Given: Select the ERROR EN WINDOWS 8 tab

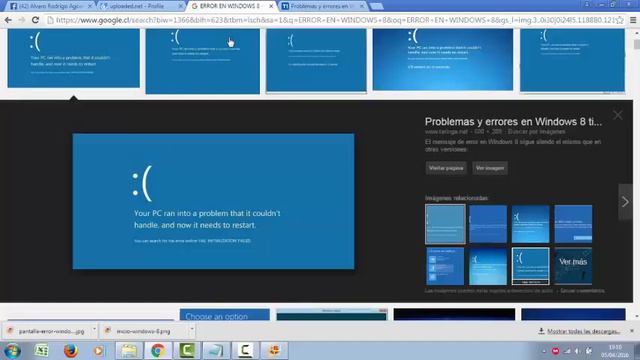Looking at the screenshot, I should pyautogui.click(x=231, y=6).
